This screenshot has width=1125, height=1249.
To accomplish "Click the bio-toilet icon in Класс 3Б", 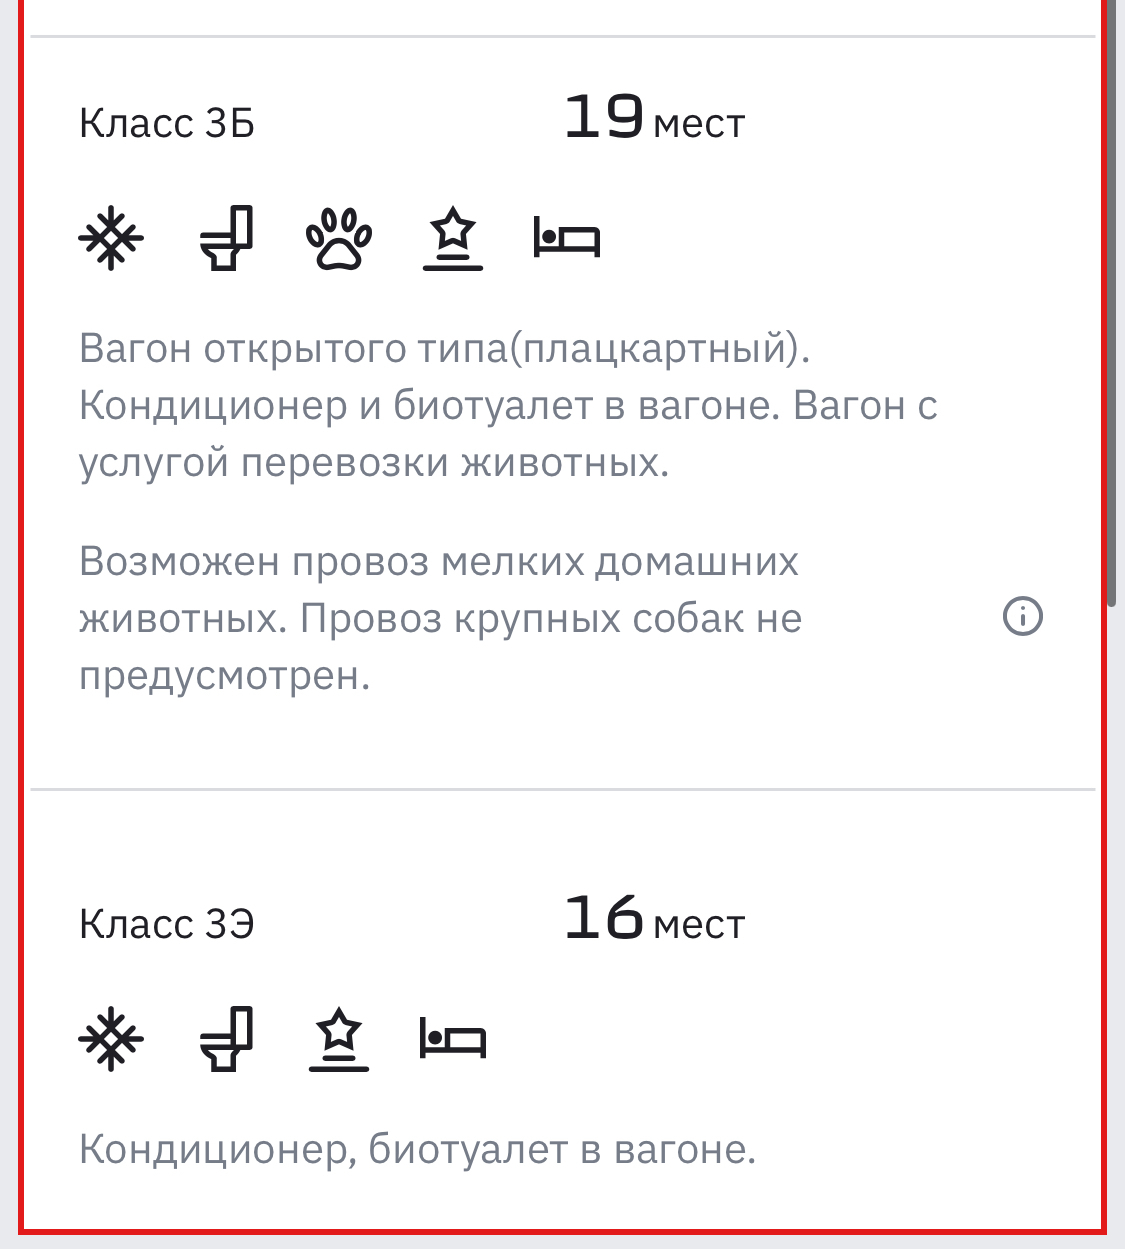I will (227, 239).
